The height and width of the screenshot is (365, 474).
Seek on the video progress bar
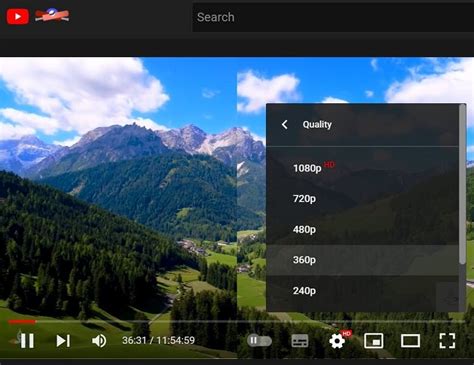pos(236,322)
